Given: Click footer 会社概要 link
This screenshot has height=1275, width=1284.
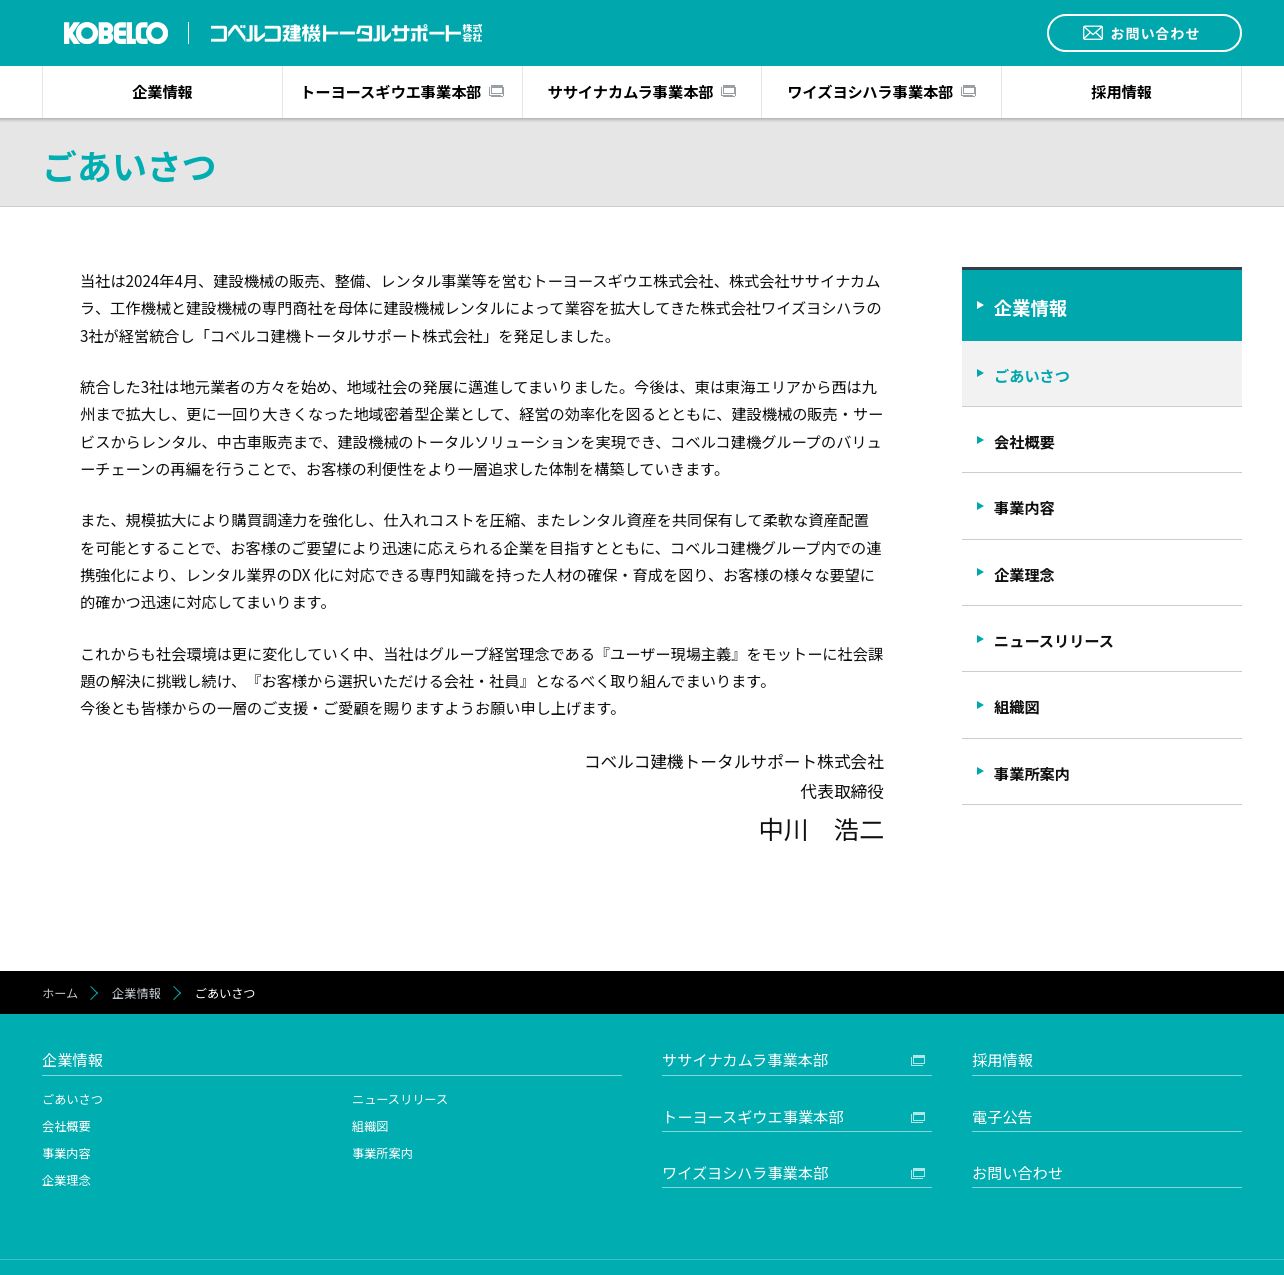Looking at the screenshot, I should point(66,1126).
